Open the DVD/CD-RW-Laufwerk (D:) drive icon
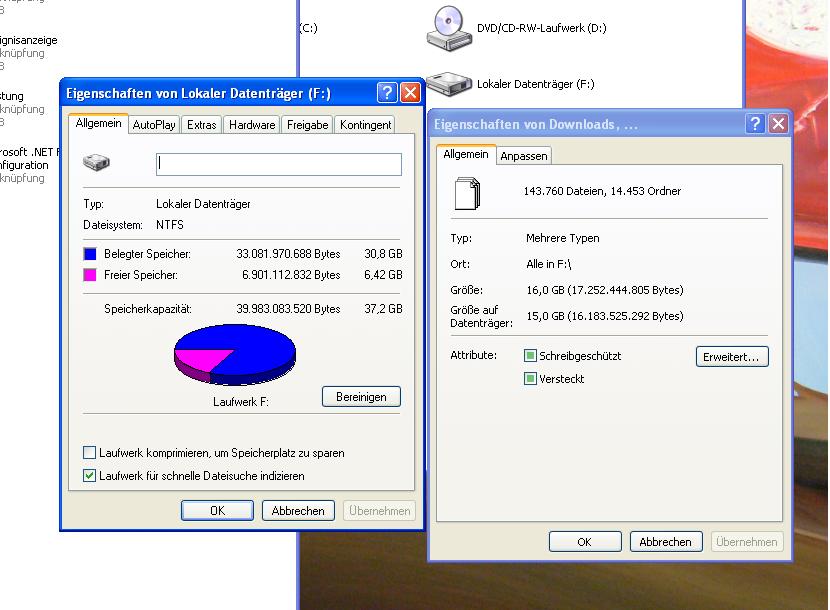Viewport: 830px width, 610px height. (x=449, y=29)
